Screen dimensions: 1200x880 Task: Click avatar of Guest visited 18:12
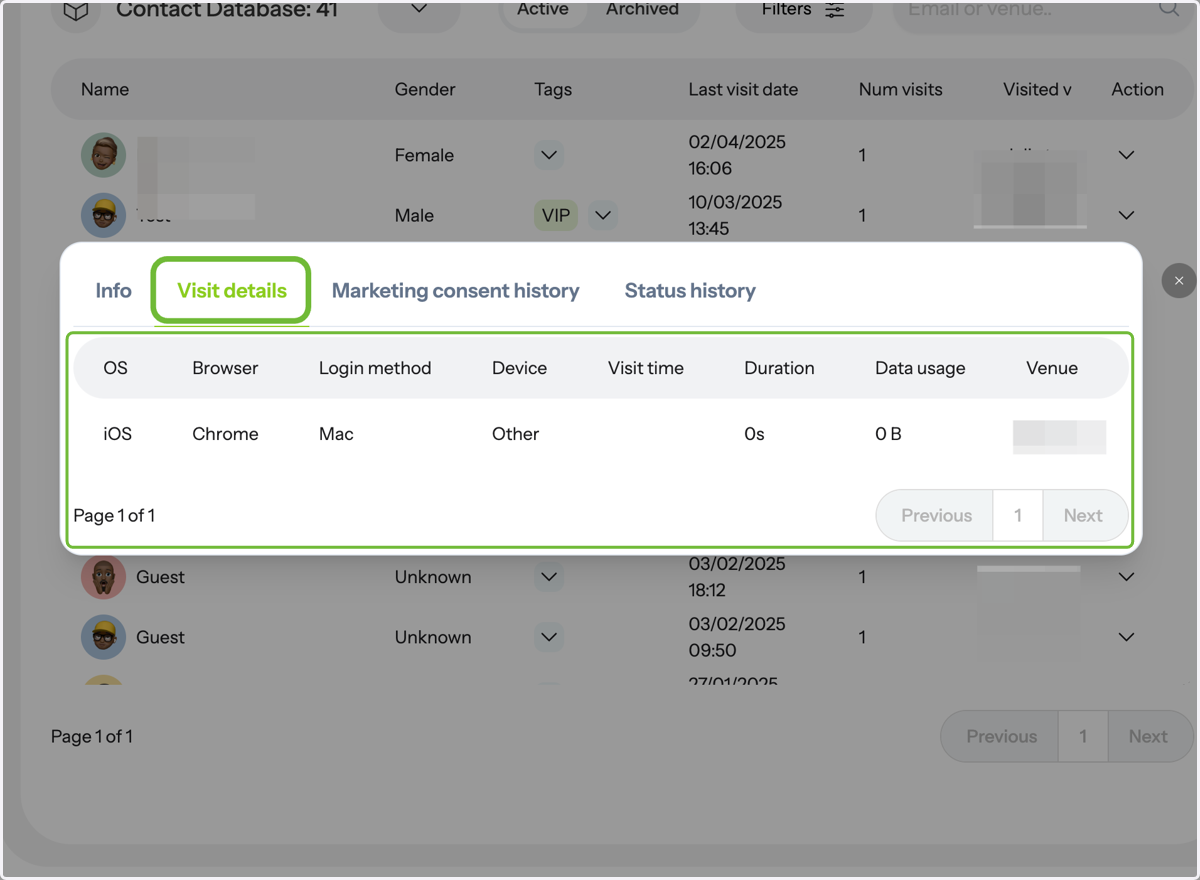103,577
